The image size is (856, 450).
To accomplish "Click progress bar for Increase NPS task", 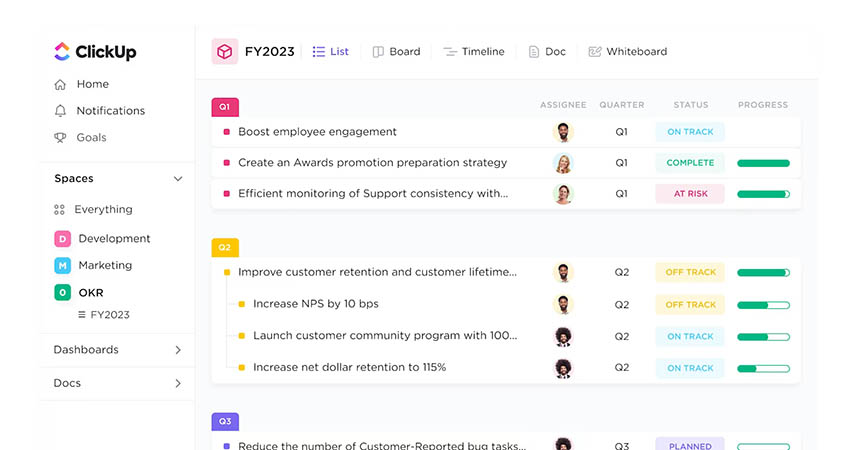I will [763, 305].
